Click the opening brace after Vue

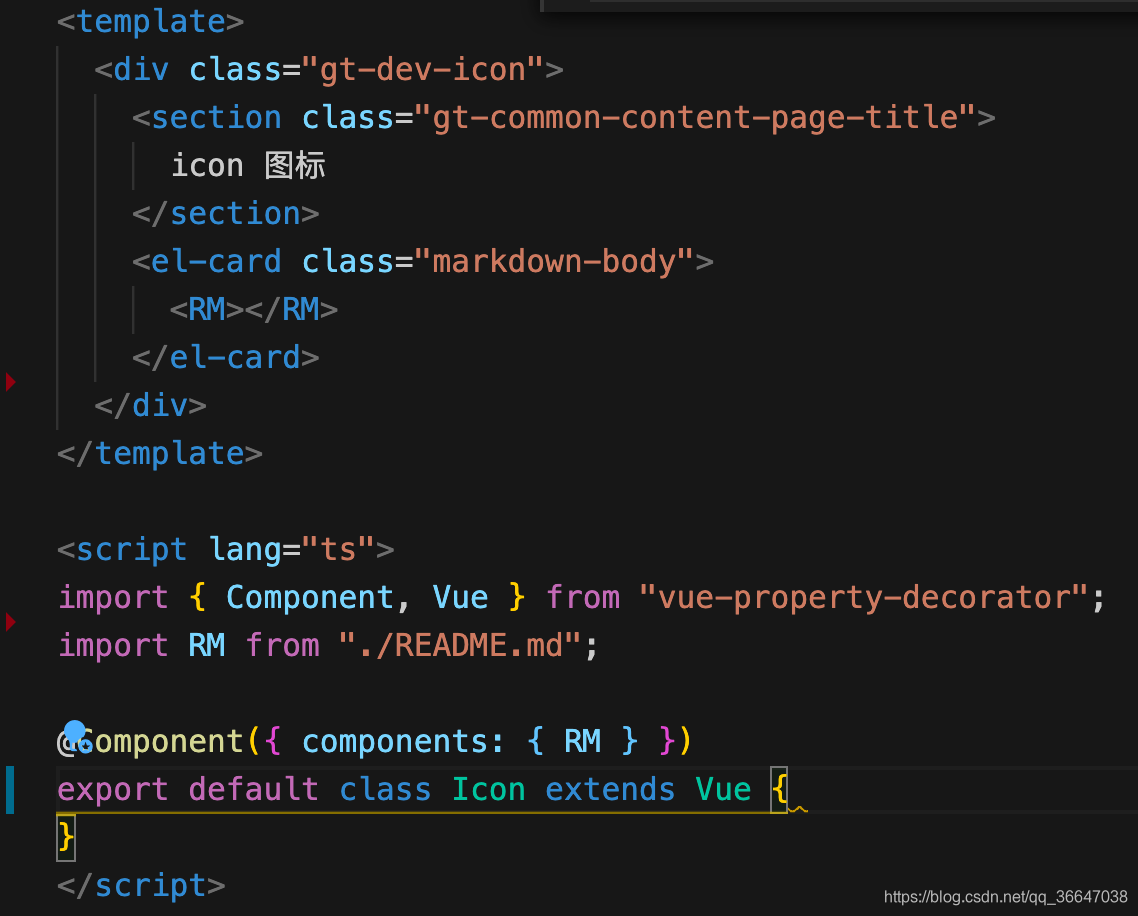click(779, 789)
